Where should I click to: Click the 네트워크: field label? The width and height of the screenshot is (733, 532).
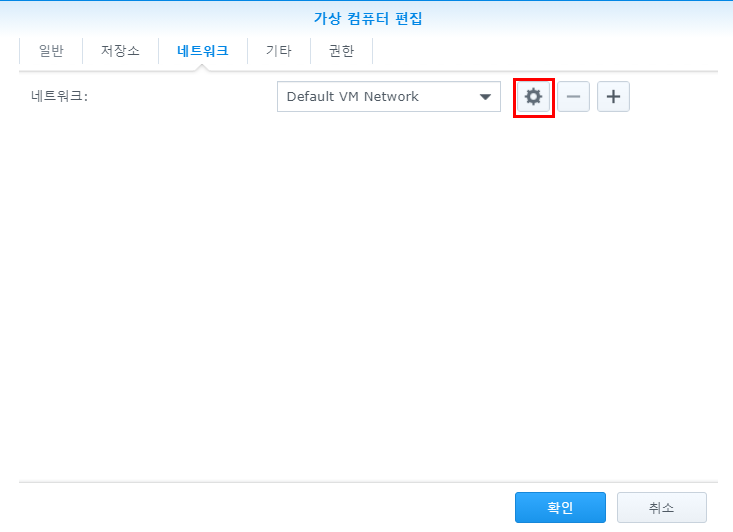(x=59, y=96)
